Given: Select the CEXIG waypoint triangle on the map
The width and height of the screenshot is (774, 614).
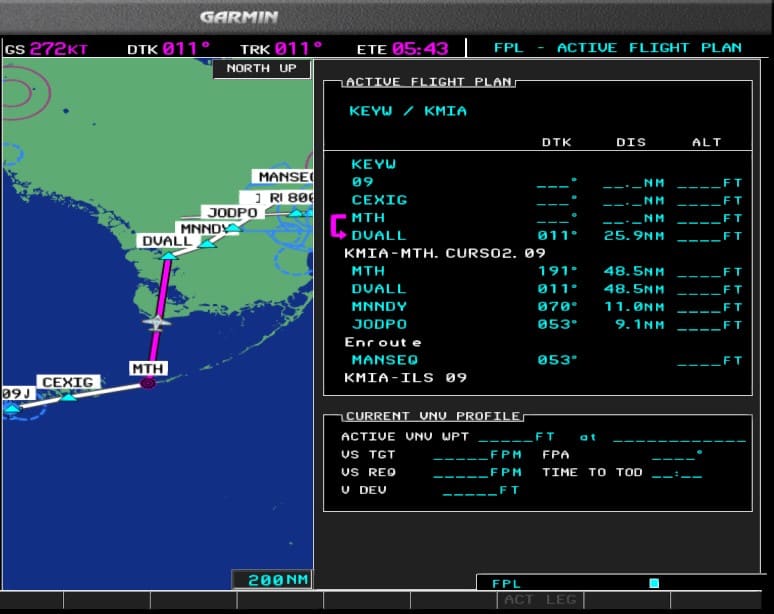Looking at the screenshot, I should tap(67, 396).
